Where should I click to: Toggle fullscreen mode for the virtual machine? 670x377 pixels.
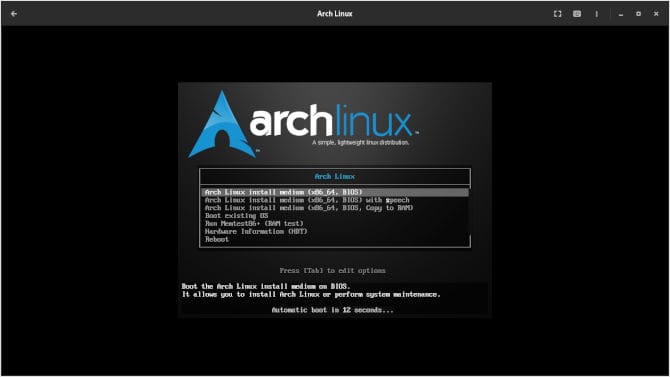tap(558, 14)
